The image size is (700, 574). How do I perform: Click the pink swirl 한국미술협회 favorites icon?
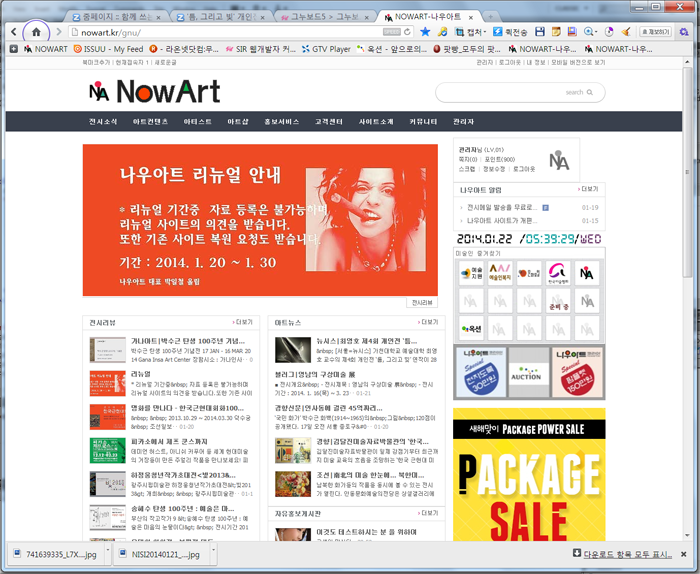click(558, 273)
